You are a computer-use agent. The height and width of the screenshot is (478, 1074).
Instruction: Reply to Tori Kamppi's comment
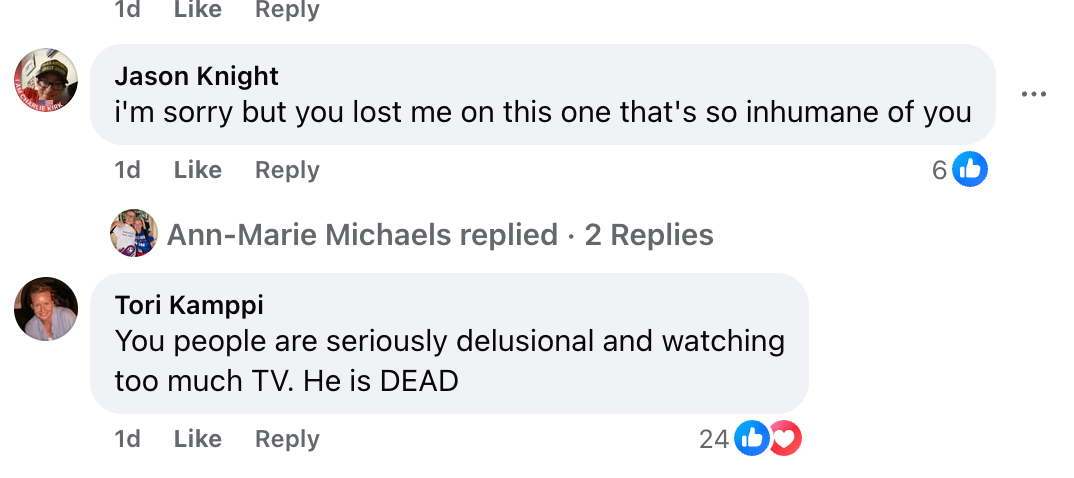click(x=287, y=439)
